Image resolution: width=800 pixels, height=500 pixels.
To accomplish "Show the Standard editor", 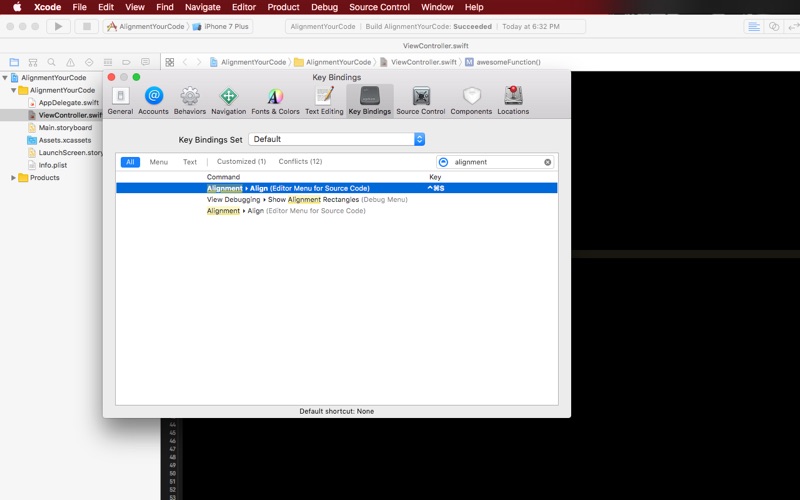I will [x=754, y=27].
